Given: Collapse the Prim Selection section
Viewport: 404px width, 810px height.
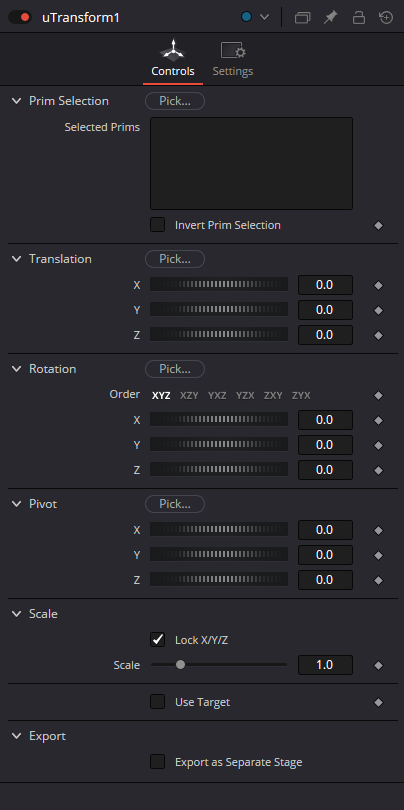Looking at the screenshot, I should 17,101.
